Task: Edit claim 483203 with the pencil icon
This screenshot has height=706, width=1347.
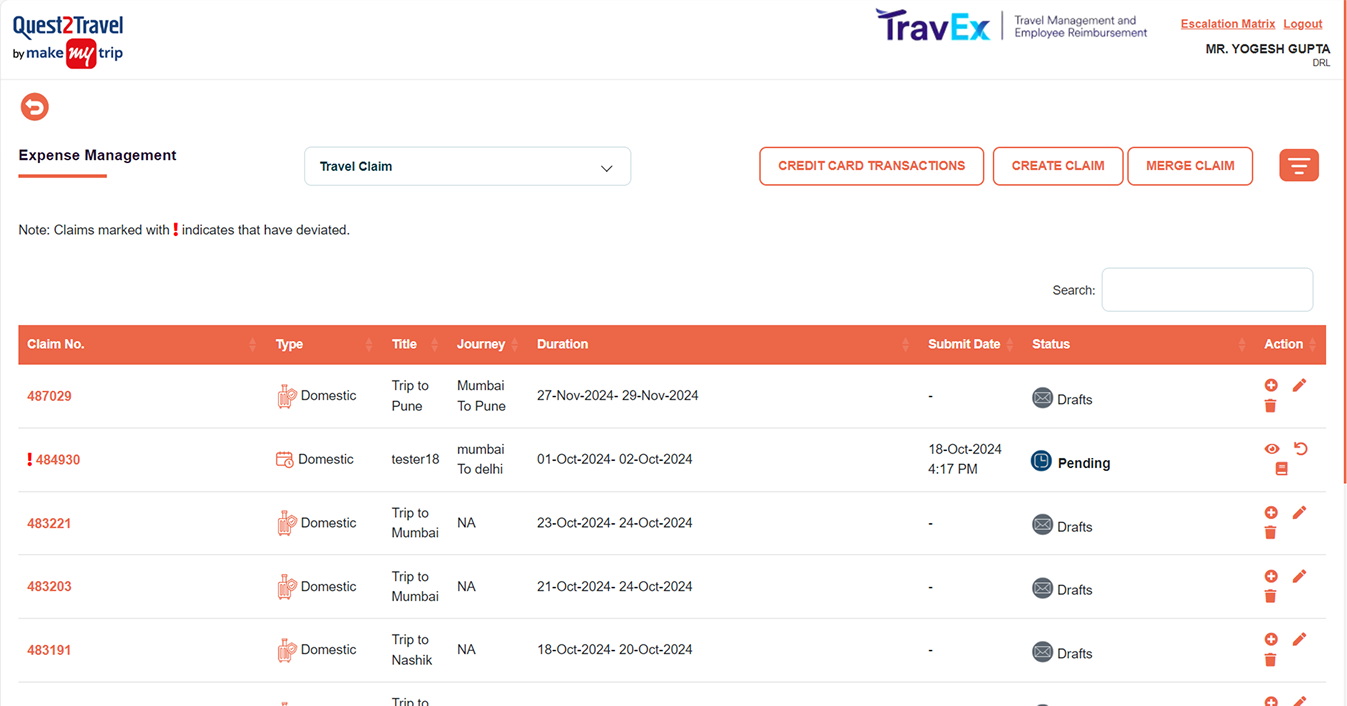Action: coord(1299,576)
